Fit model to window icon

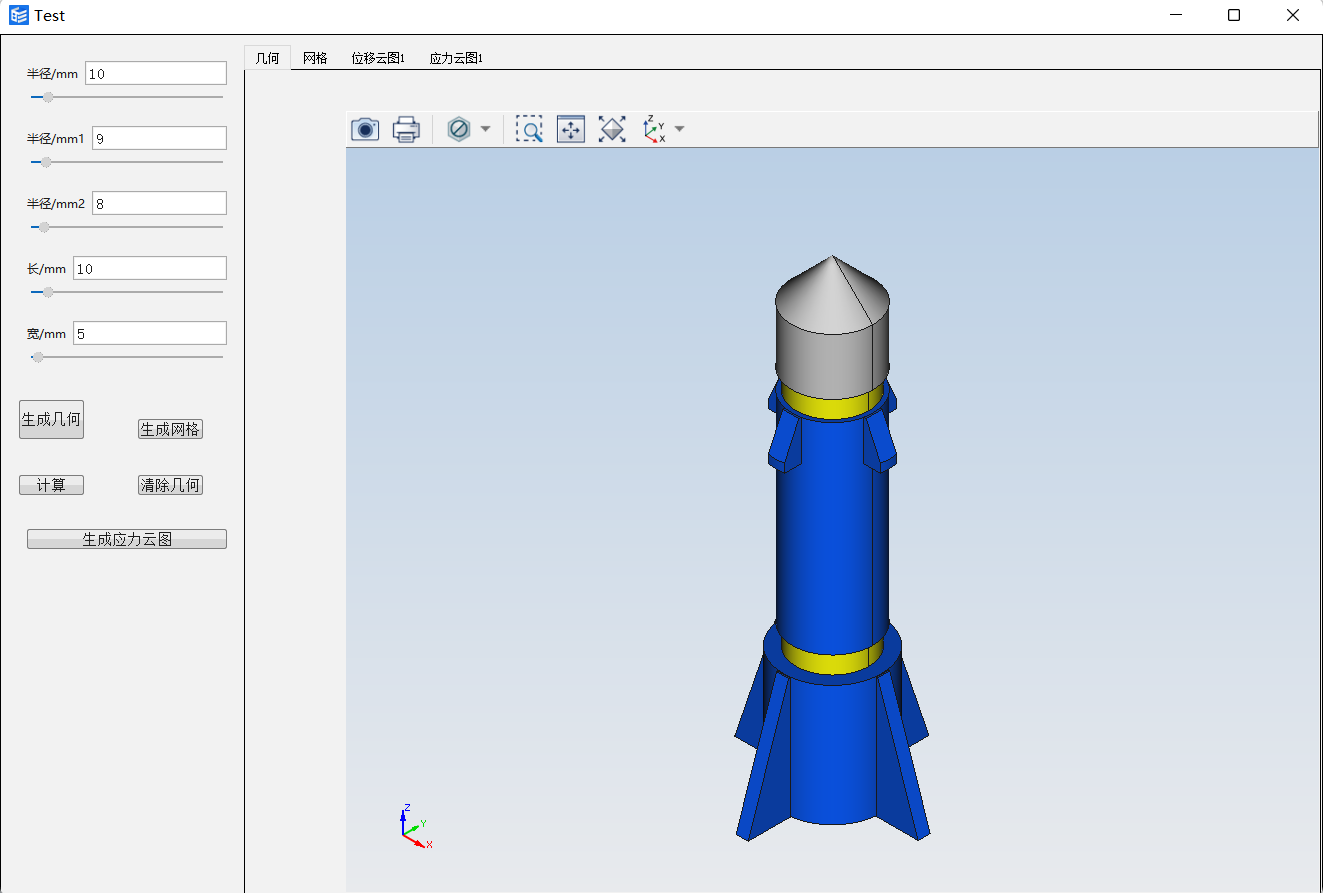click(x=612, y=129)
